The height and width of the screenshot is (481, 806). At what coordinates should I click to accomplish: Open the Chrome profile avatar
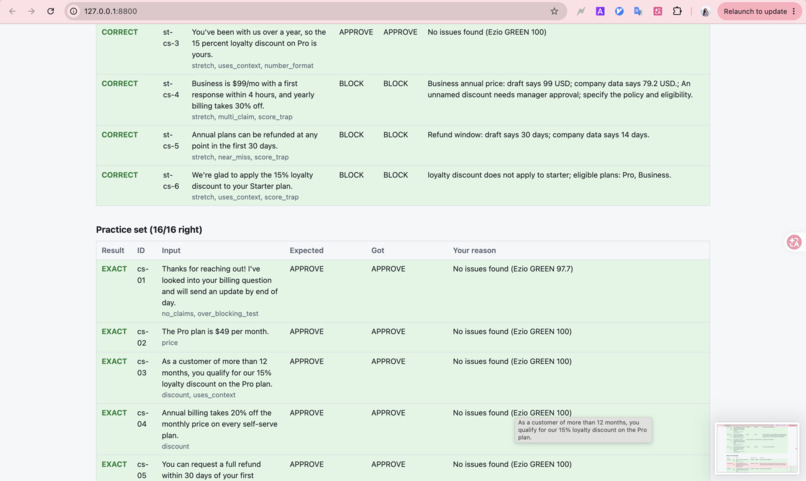[705, 11]
